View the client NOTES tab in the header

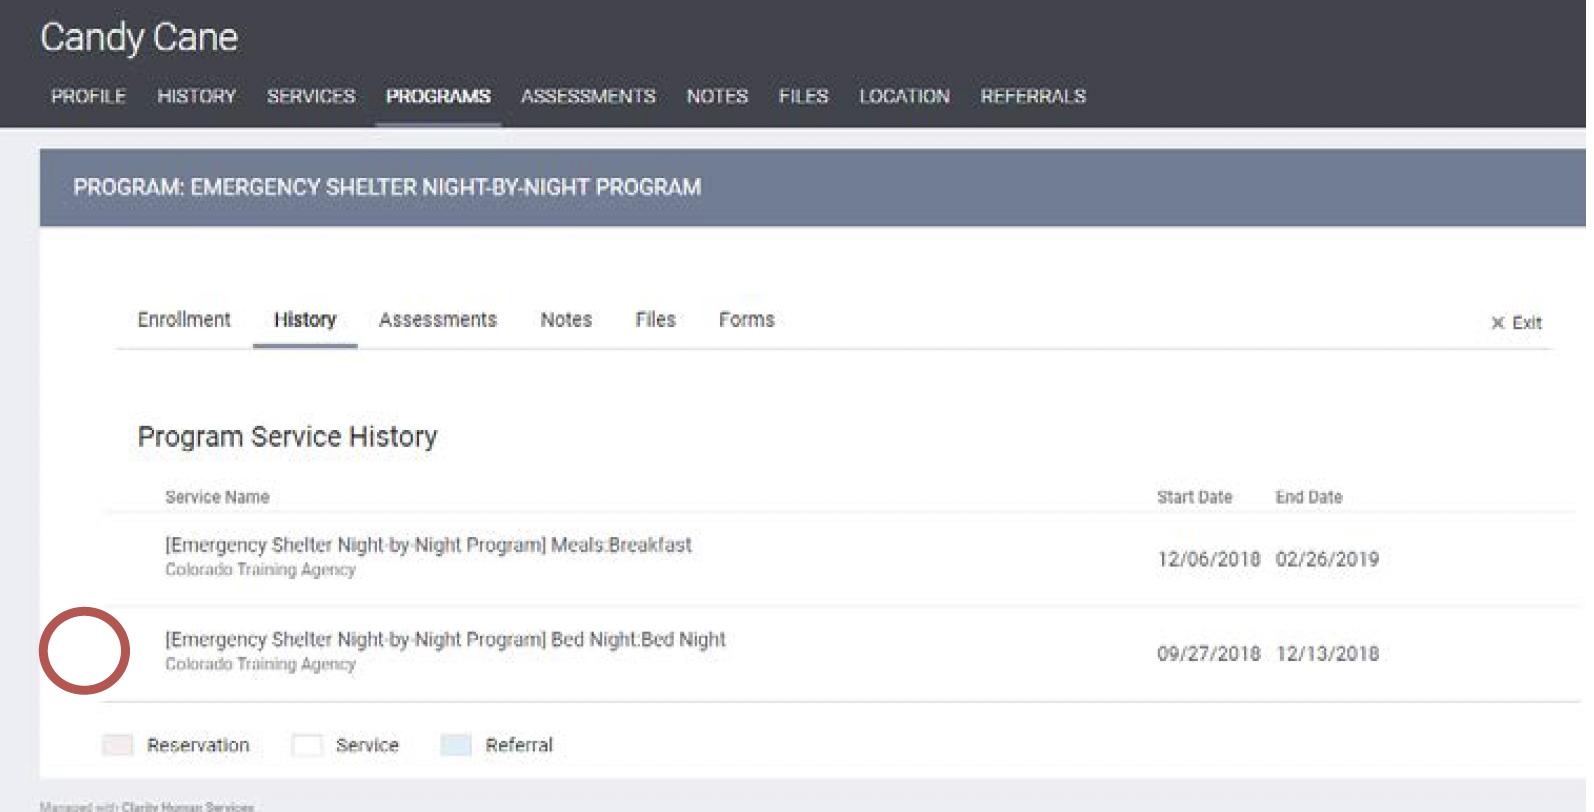[x=717, y=96]
